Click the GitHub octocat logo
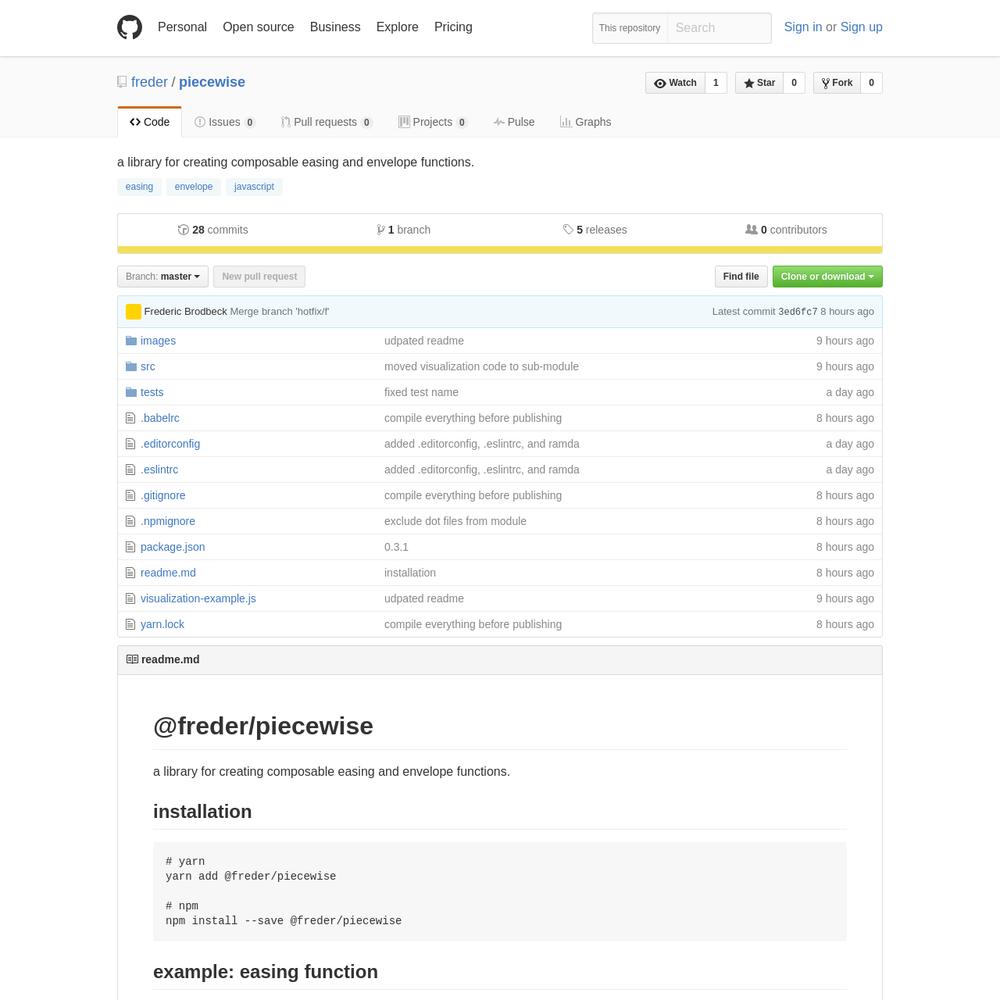1000x1000 pixels. tap(129, 27)
